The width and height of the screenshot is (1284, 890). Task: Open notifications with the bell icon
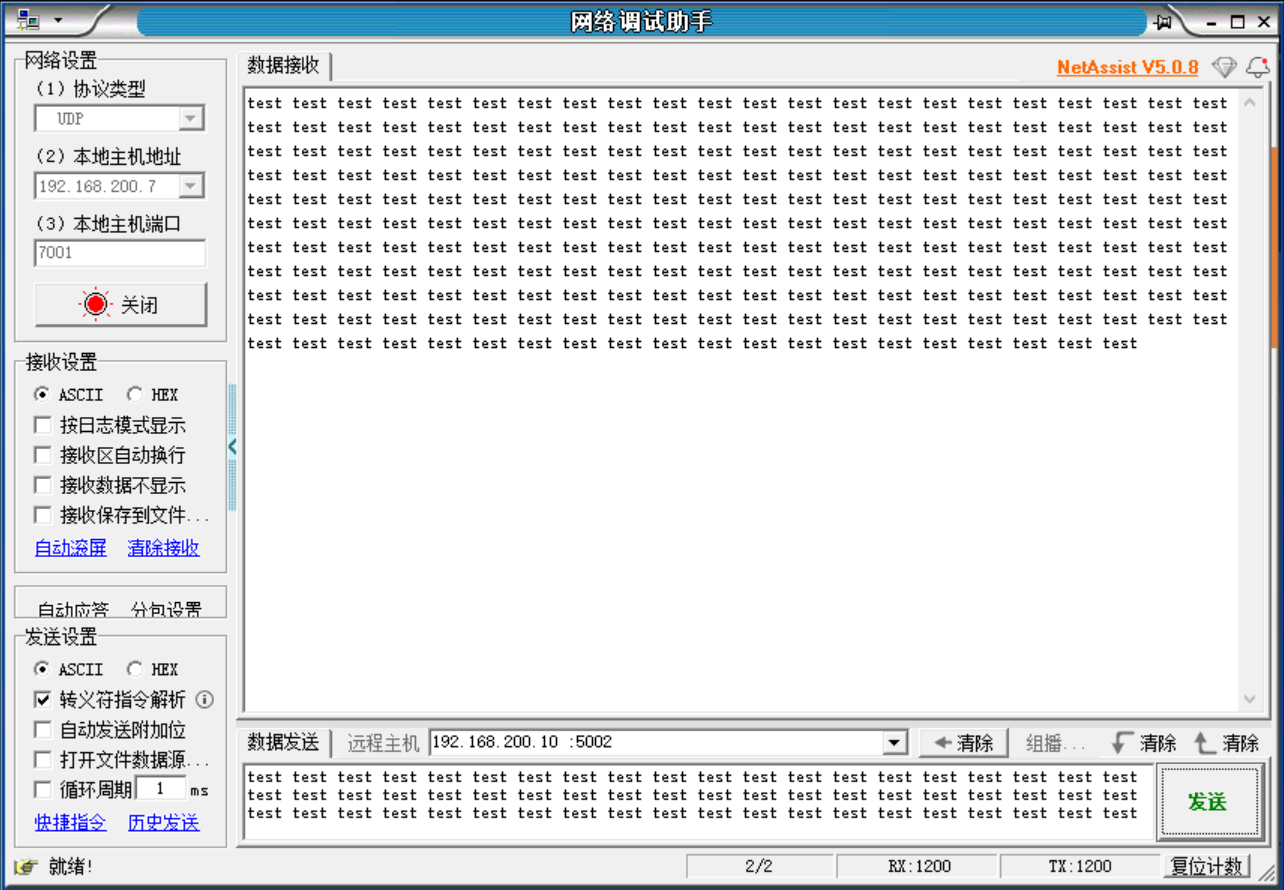[1257, 67]
